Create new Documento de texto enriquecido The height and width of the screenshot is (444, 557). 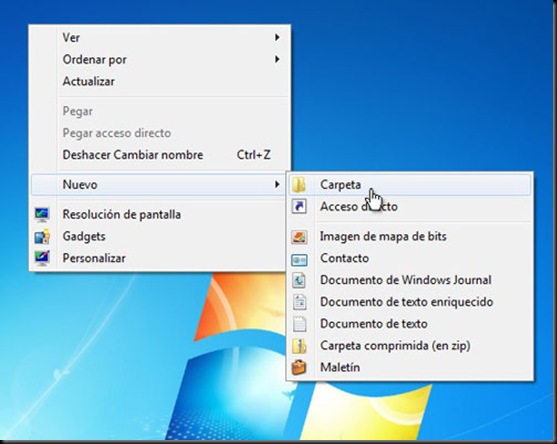(x=410, y=302)
